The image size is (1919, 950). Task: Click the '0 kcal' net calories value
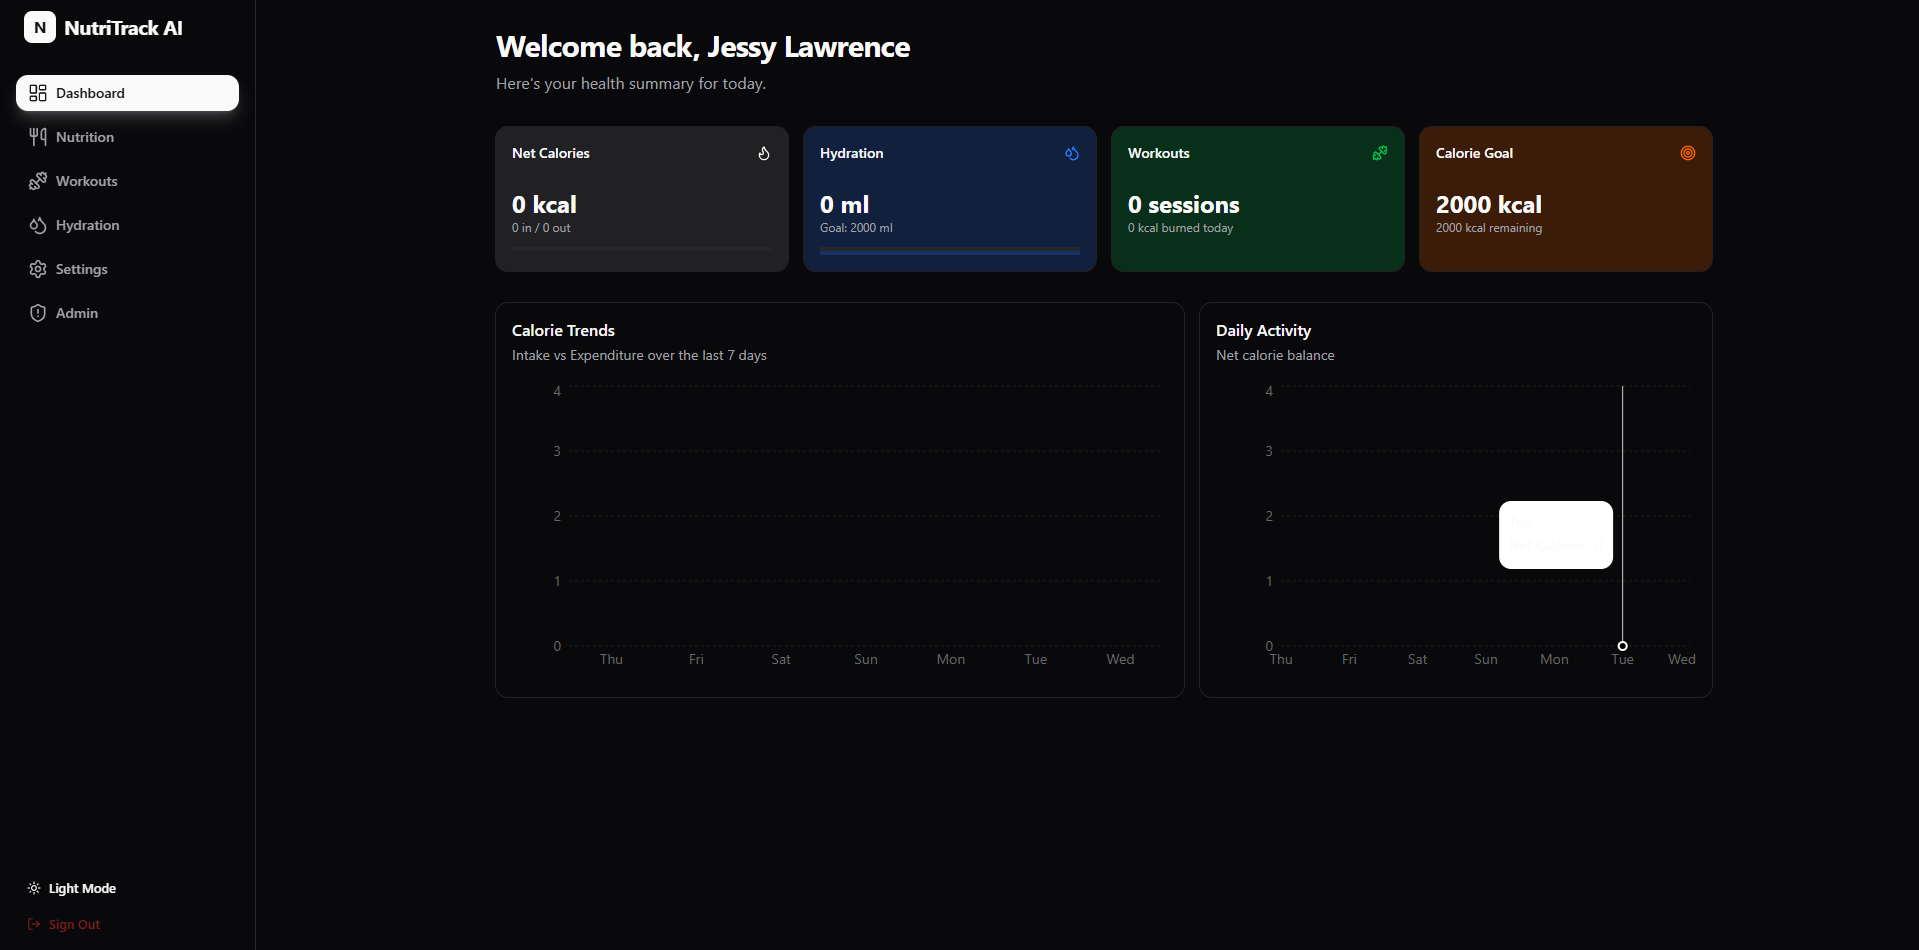(x=544, y=205)
